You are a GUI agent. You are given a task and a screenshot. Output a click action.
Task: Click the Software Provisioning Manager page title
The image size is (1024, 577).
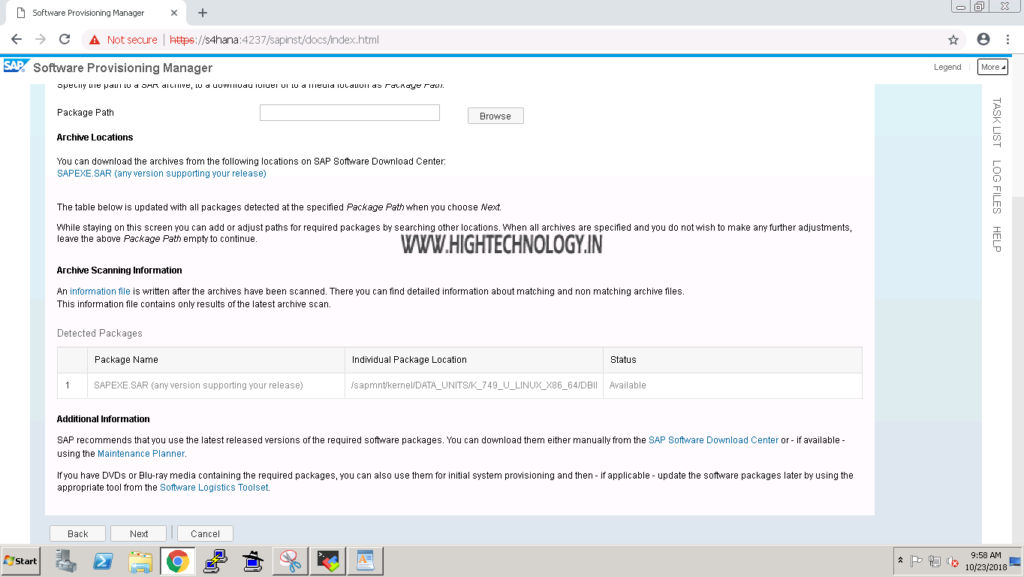(x=123, y=68)
